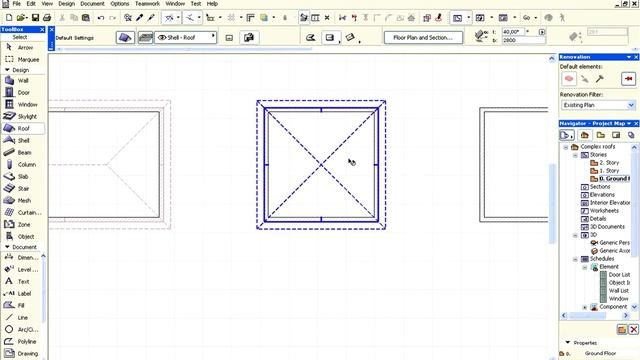Image resolution: width=640 pixels, height=360 pixels.
Task: Open the File menu
Action: (16, 4)
